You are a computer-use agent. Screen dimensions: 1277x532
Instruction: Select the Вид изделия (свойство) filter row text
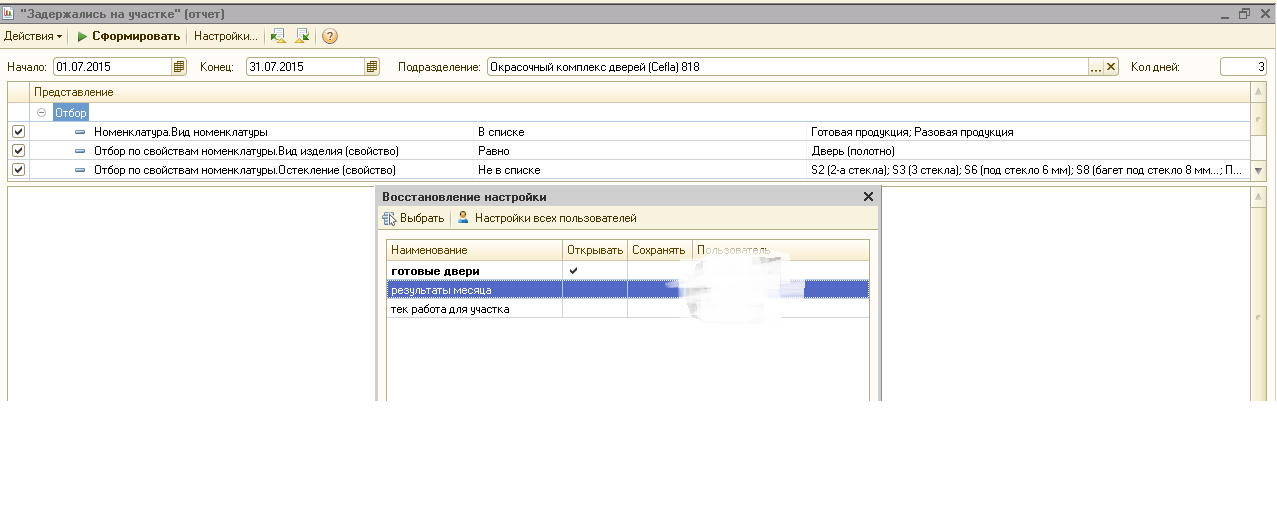246,151
